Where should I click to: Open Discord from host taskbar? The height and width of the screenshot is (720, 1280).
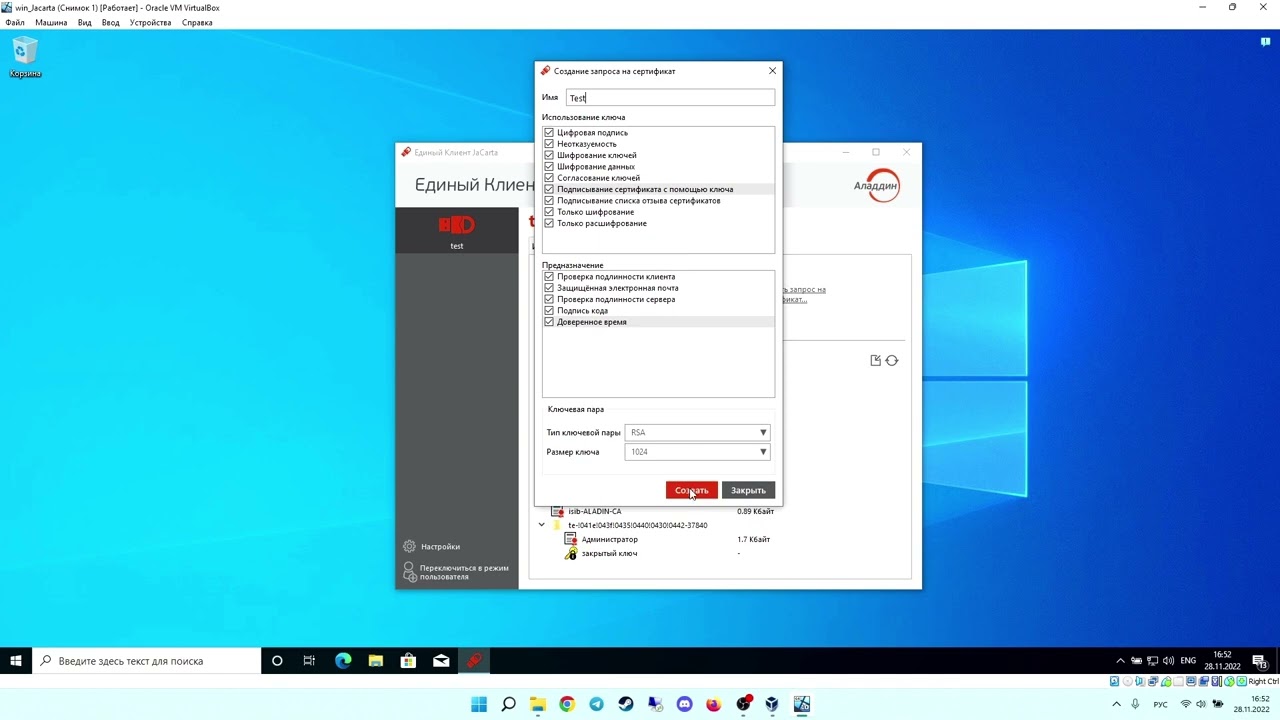684,704
